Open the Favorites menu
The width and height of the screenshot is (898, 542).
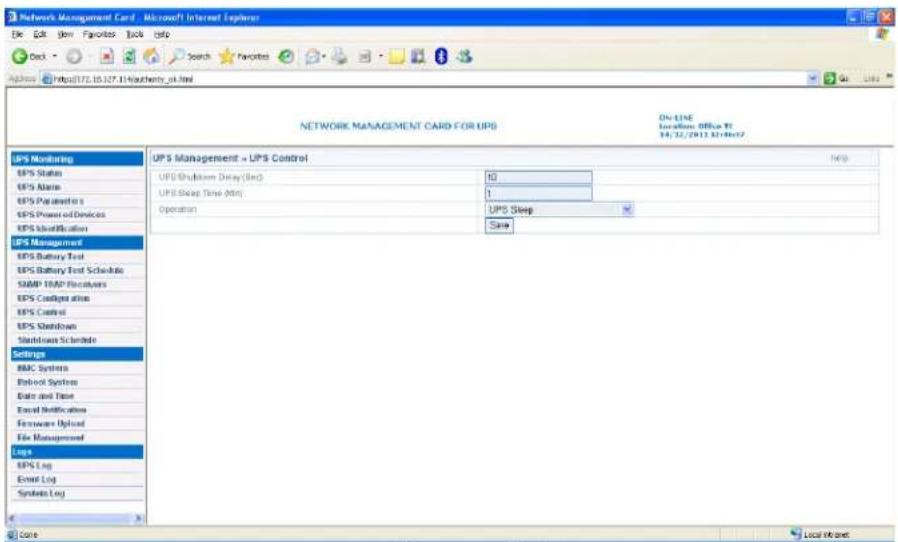99,34
